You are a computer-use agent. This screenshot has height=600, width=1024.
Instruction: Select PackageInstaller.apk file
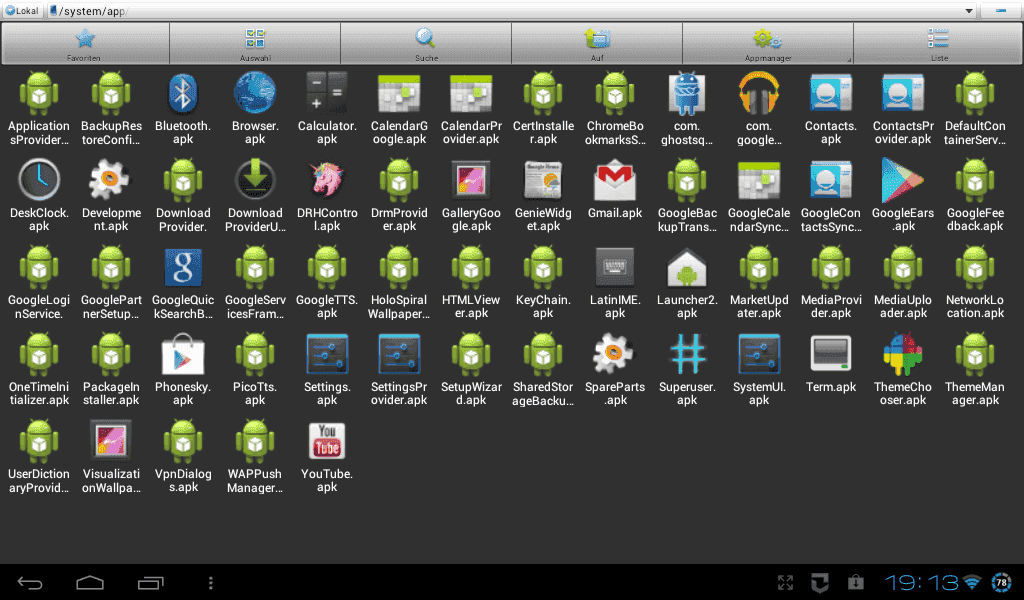point(111,354)
